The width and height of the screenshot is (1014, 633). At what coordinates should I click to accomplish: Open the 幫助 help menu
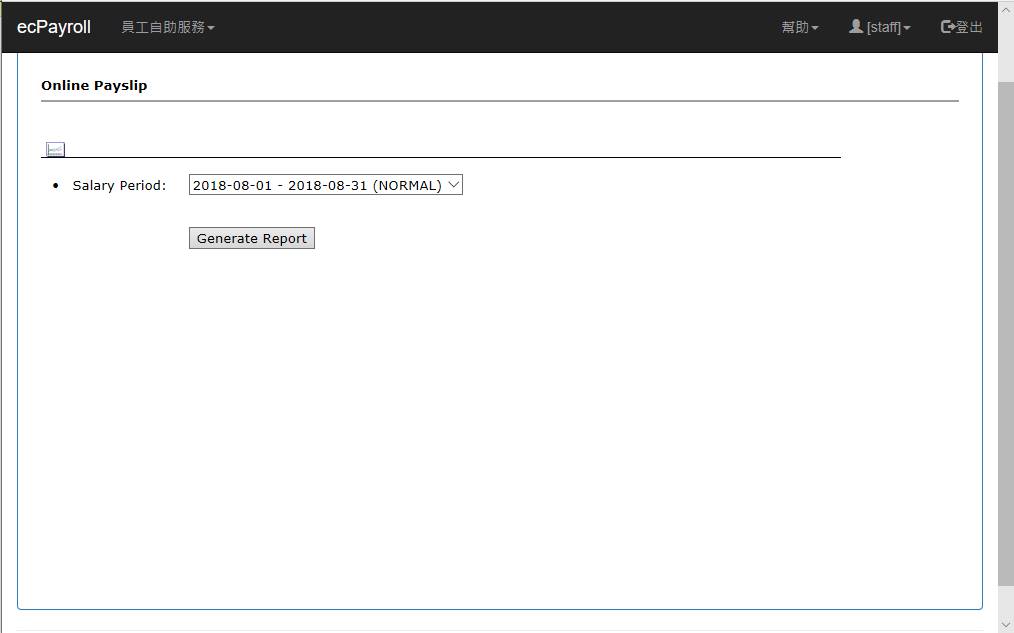point(799,27)
